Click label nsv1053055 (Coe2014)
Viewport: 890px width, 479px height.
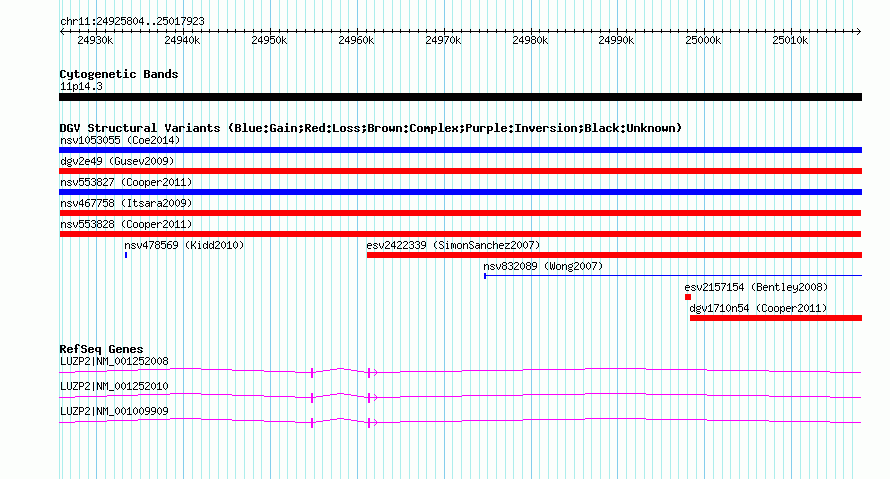[x=120, y=140]
